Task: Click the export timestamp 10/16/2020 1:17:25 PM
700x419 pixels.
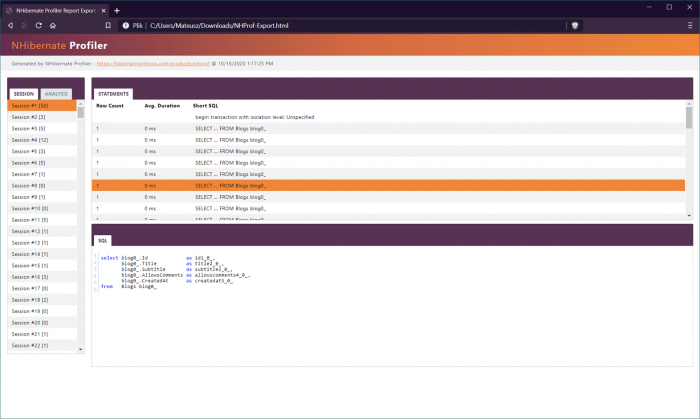Action: pos(246,64)
